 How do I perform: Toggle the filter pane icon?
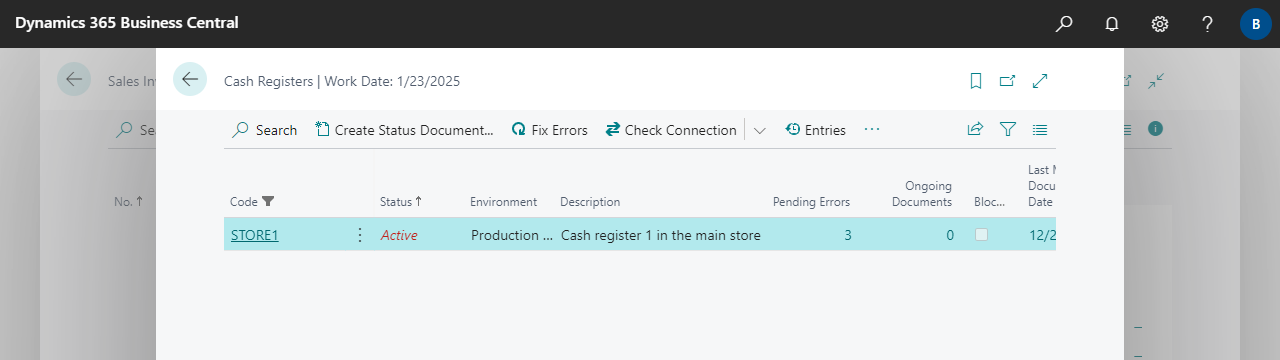[x=1008, y=130]
